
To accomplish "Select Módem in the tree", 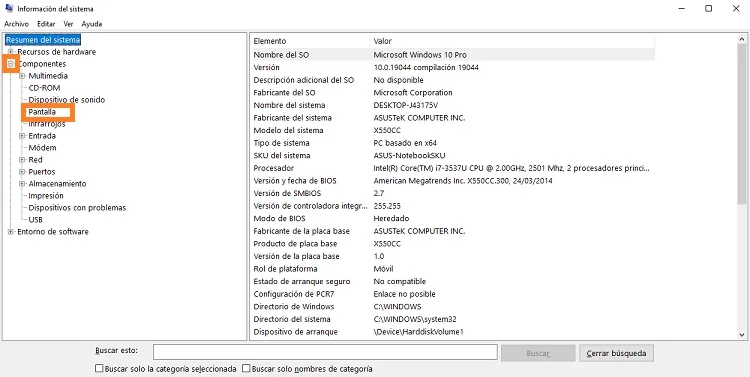I will point(42,148).
